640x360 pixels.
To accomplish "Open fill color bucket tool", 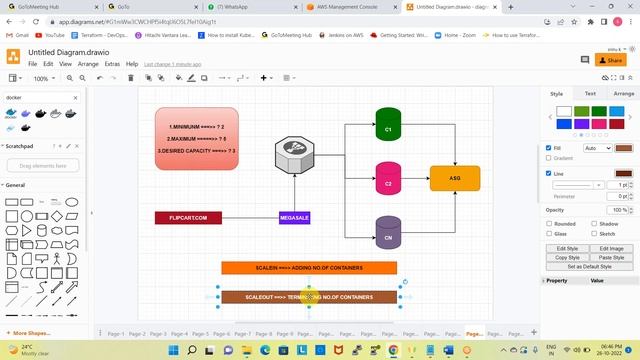I will pos(179,78).
